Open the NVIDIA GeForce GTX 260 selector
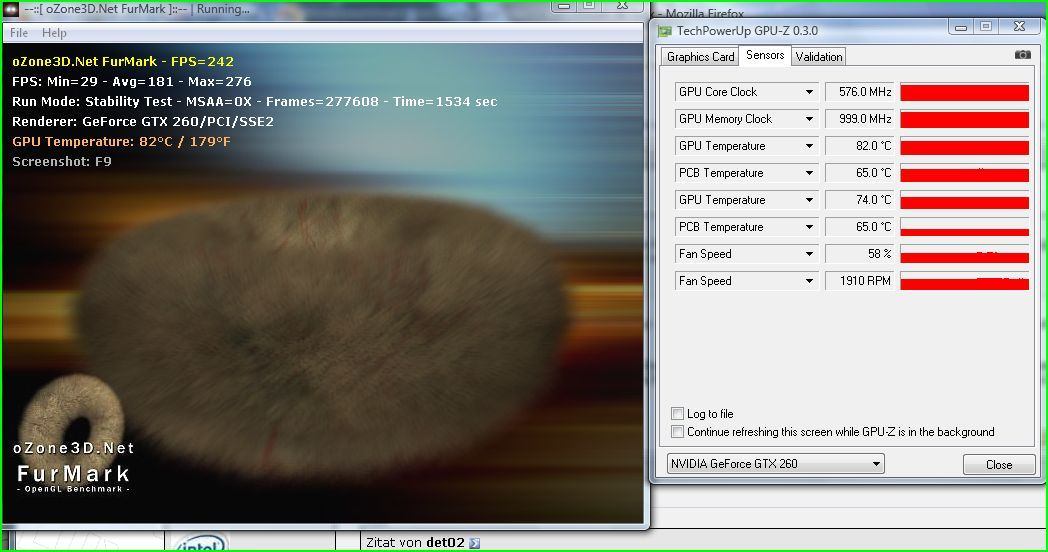1048x552 pixels. (775, 464)
